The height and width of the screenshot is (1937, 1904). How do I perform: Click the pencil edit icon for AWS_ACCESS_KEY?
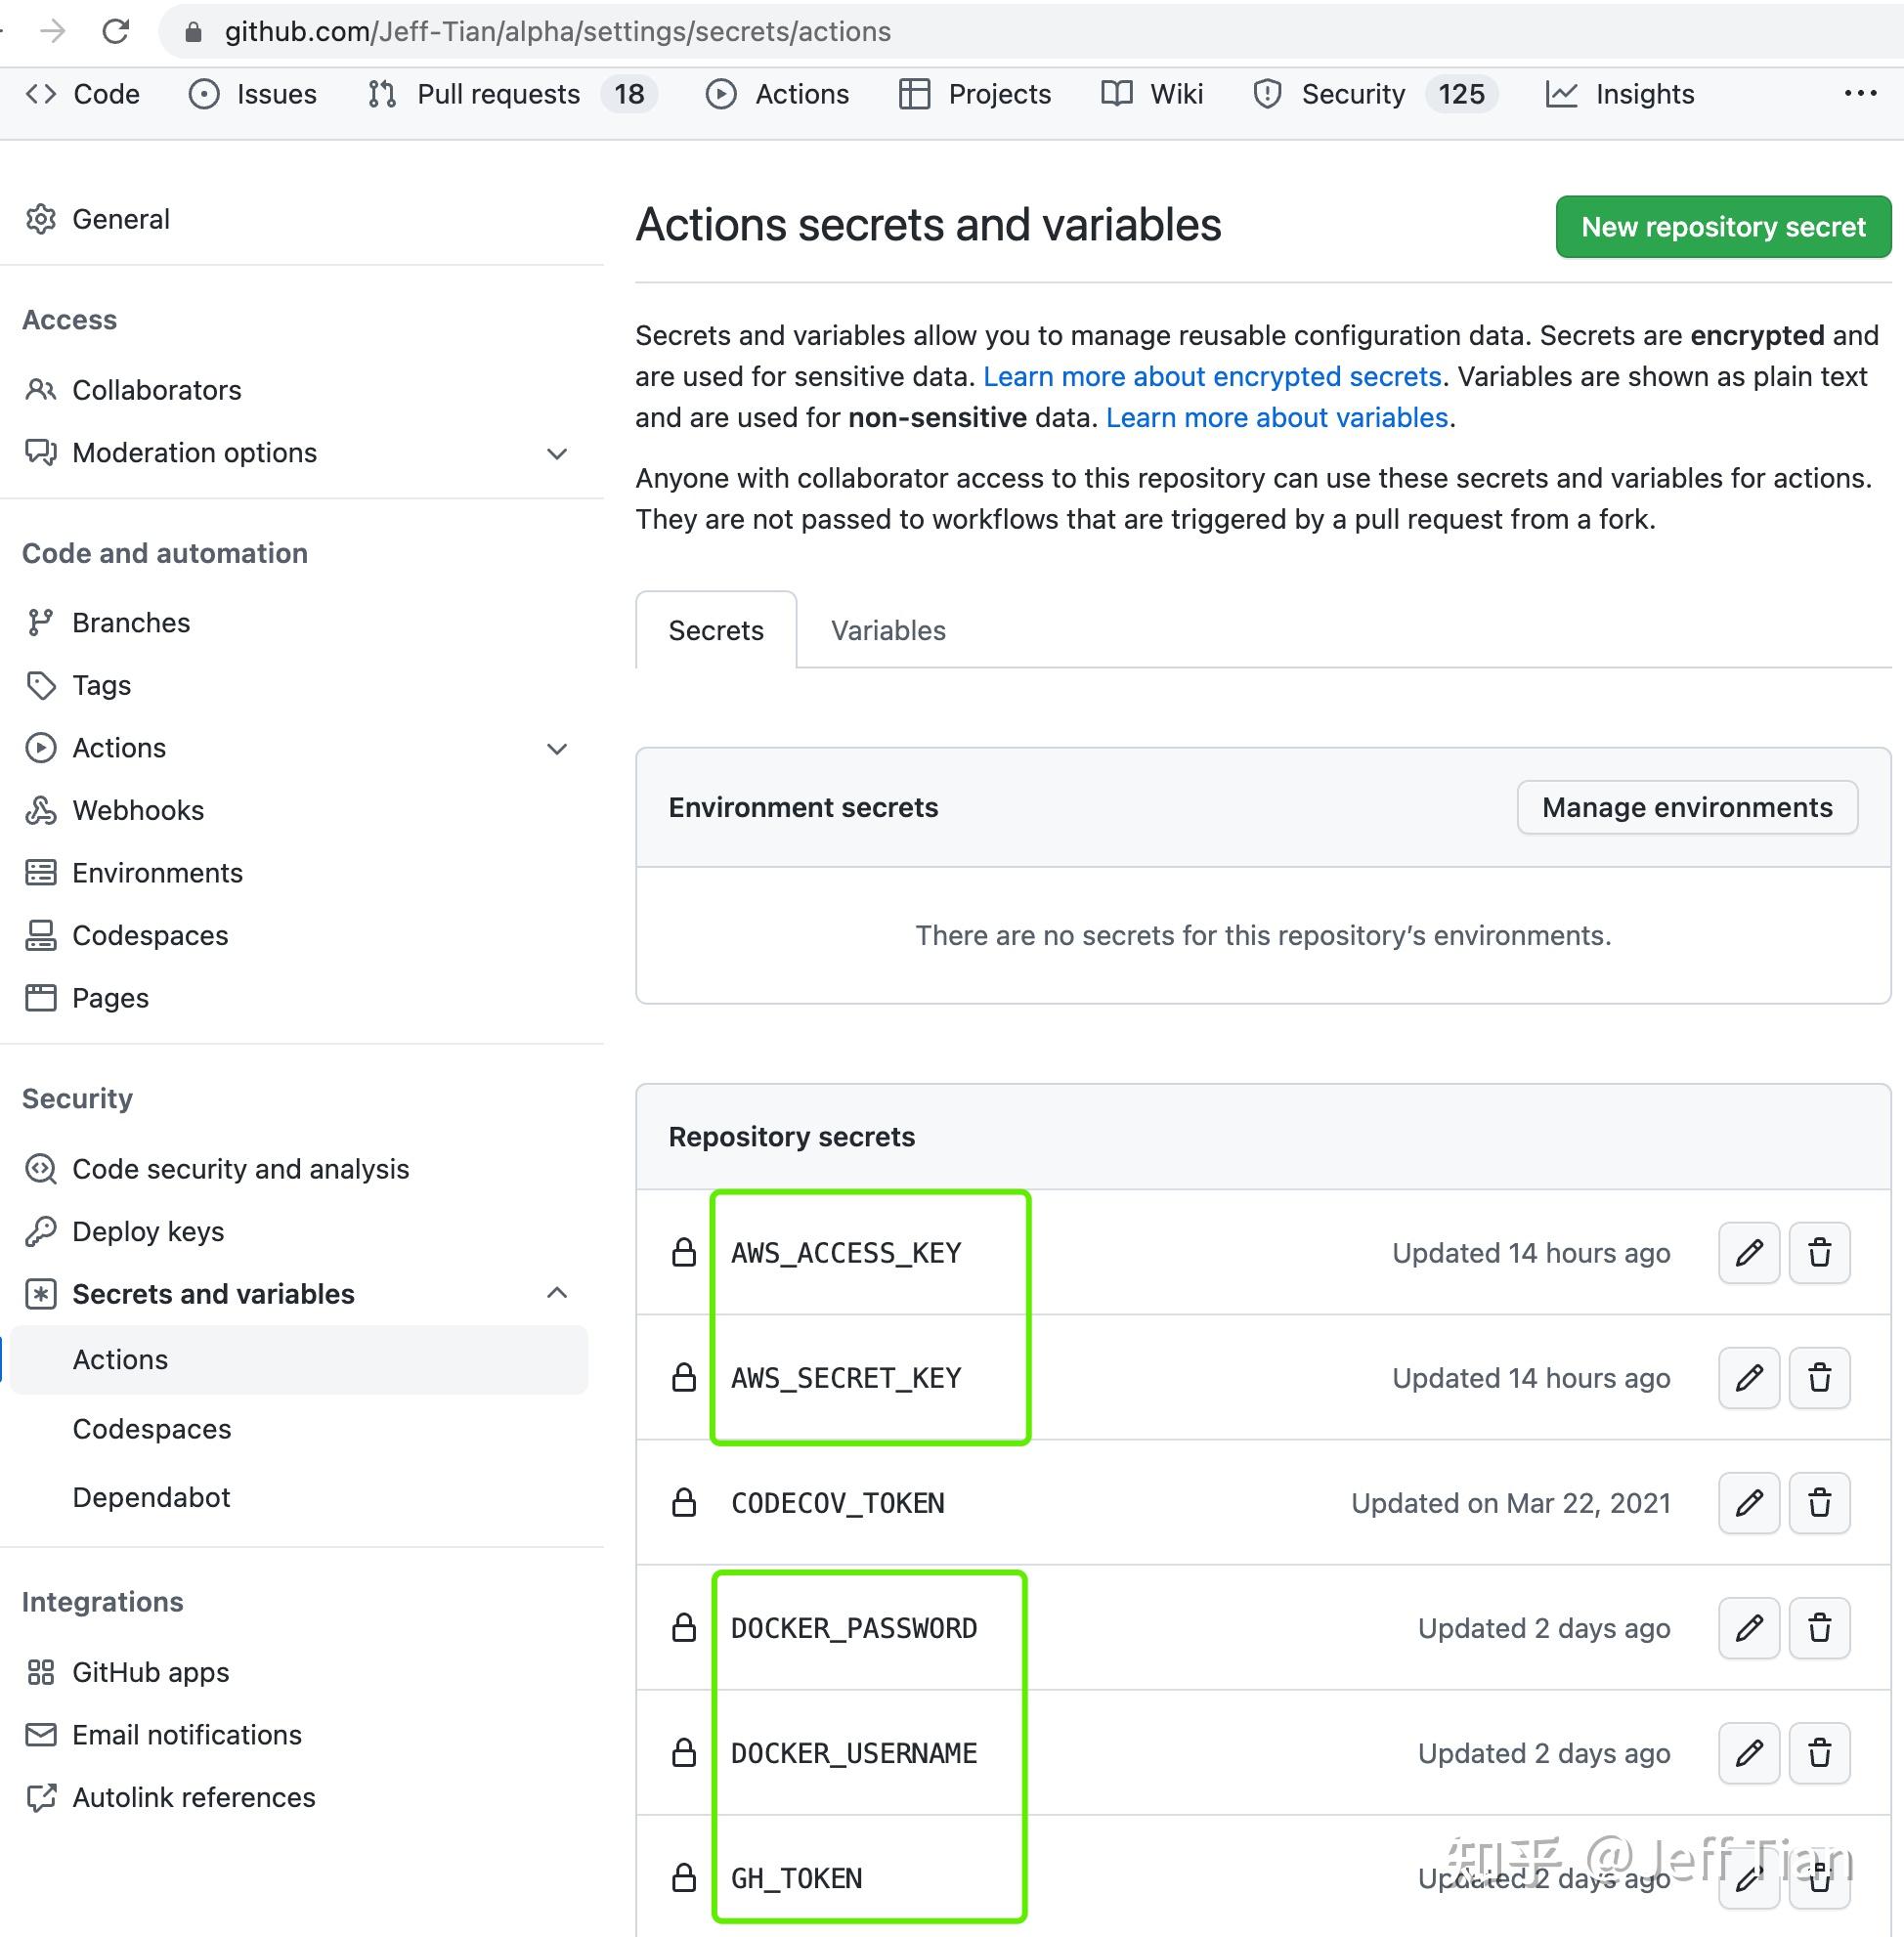(1748, 1252)
